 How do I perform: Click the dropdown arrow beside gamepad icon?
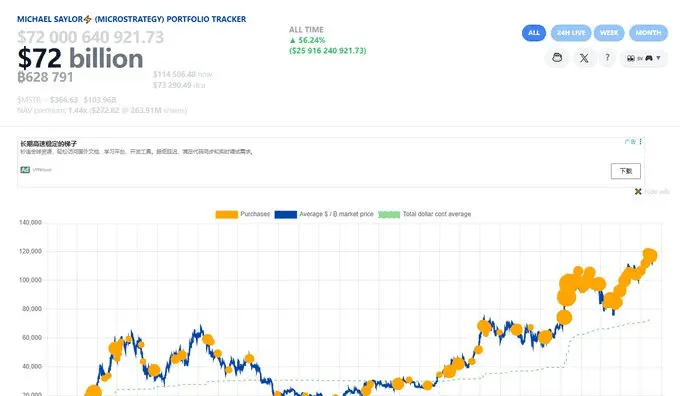pos(658,58)
